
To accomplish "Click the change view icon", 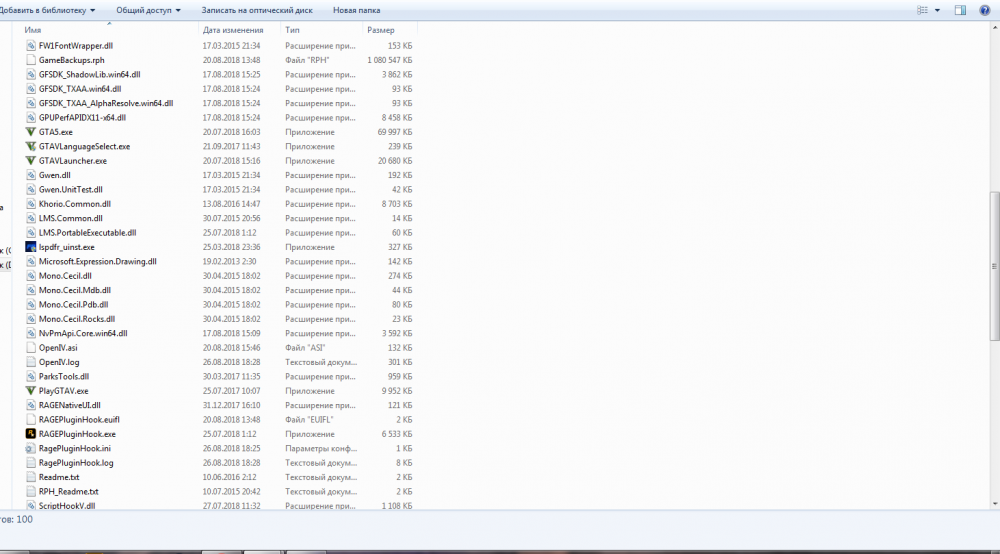I will (x=922, y=10).
